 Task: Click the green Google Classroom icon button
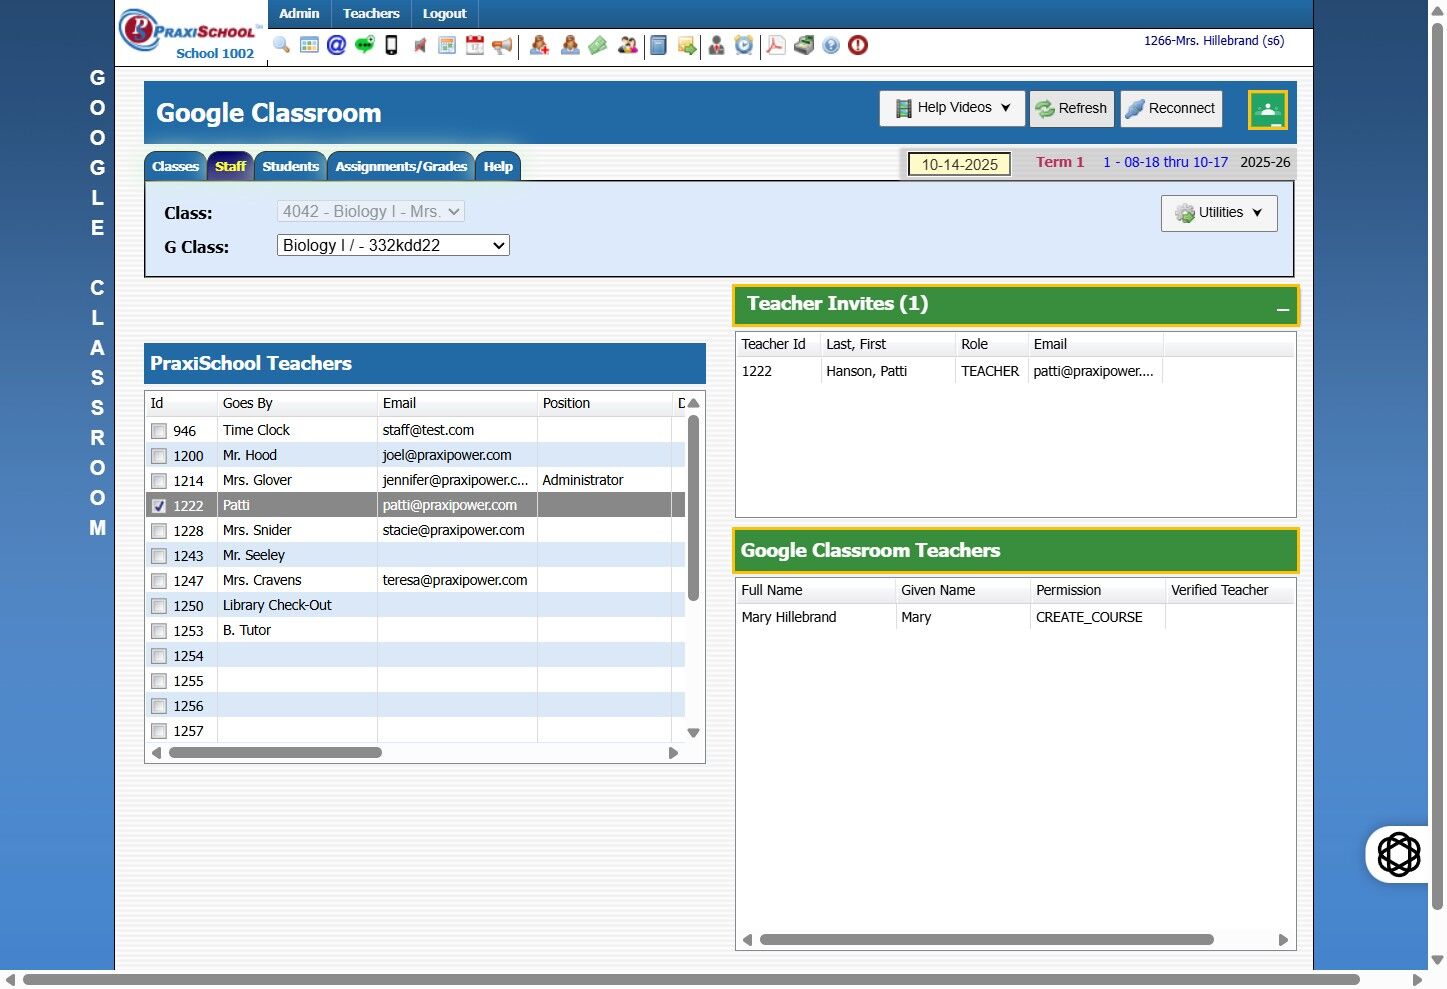coord(1268,110)
